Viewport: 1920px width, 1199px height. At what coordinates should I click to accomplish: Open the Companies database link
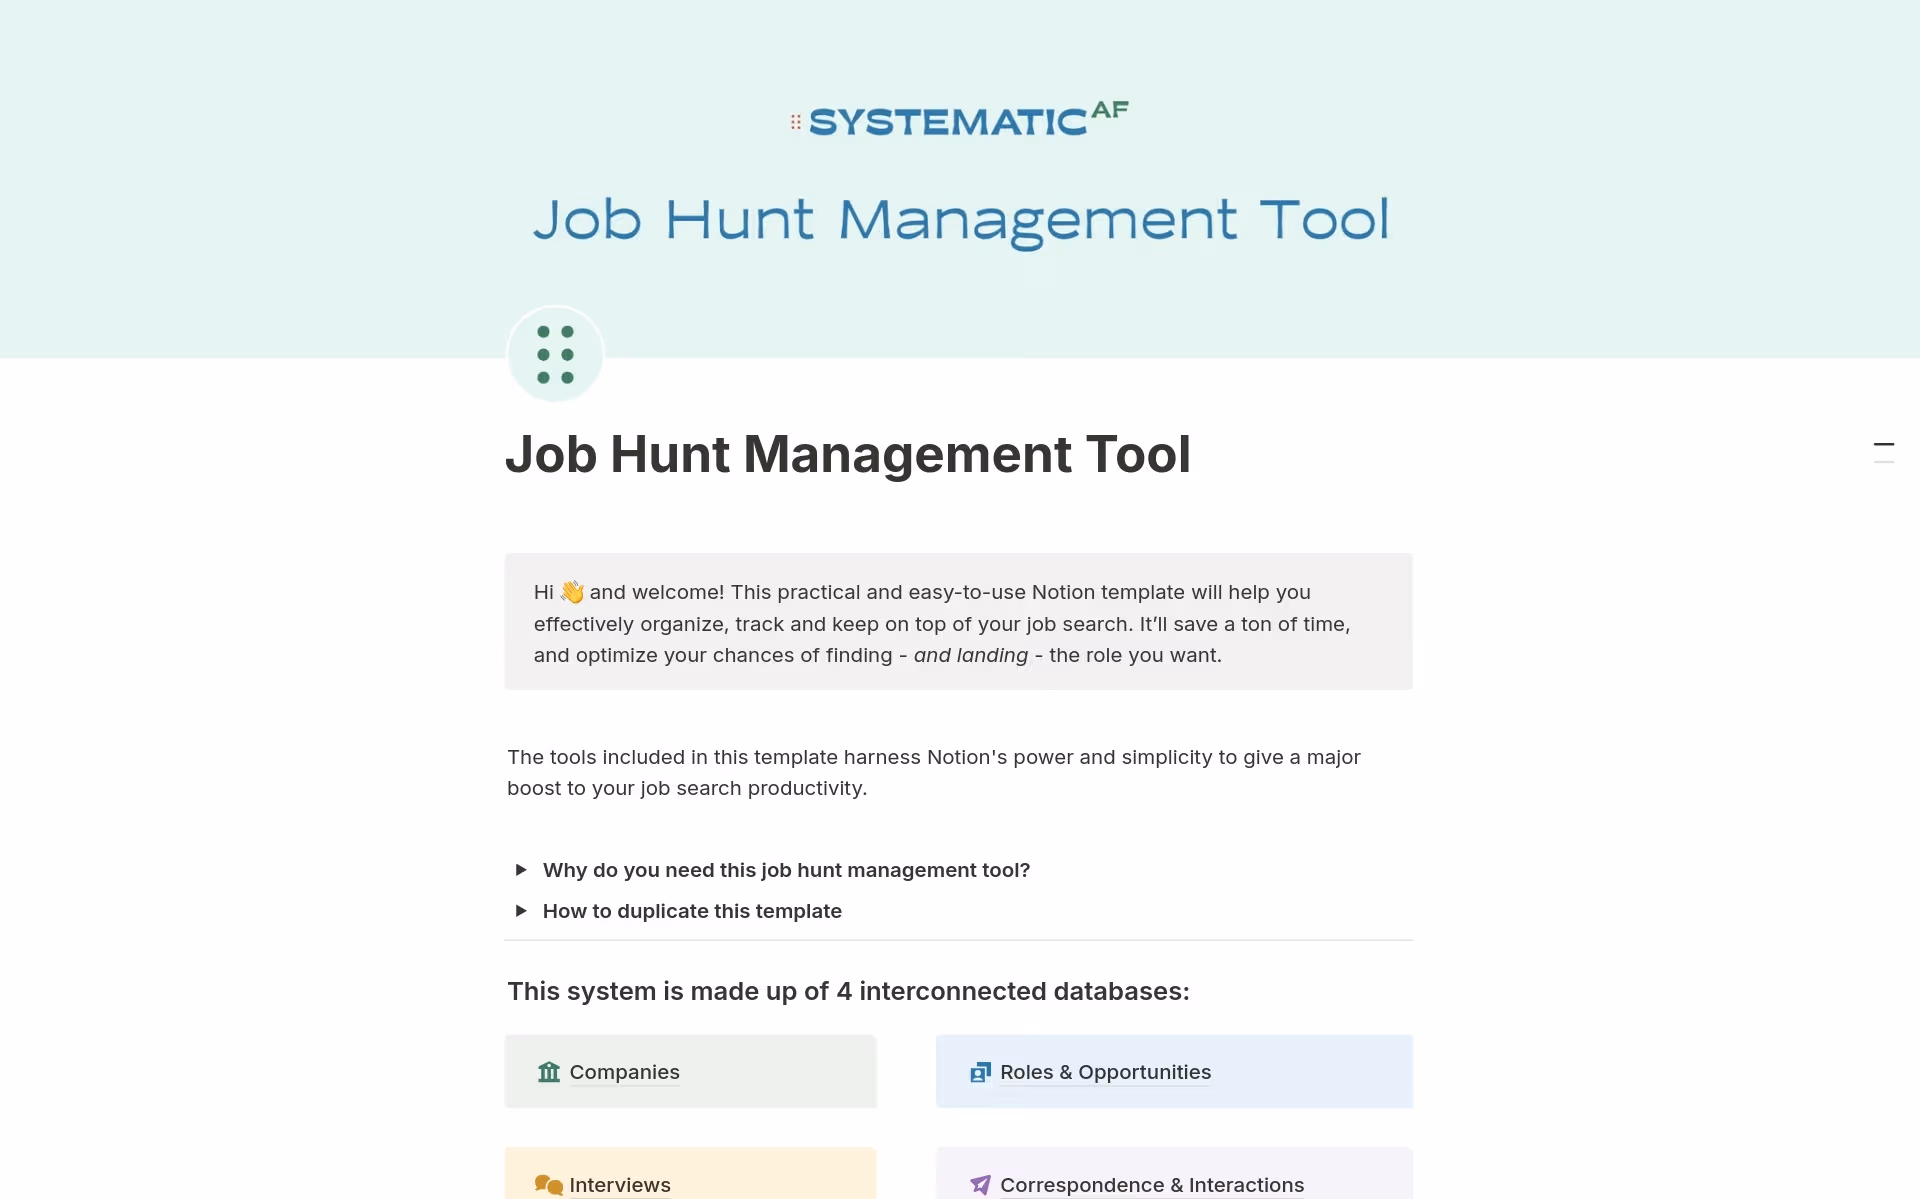click(x=624, y=1072)
